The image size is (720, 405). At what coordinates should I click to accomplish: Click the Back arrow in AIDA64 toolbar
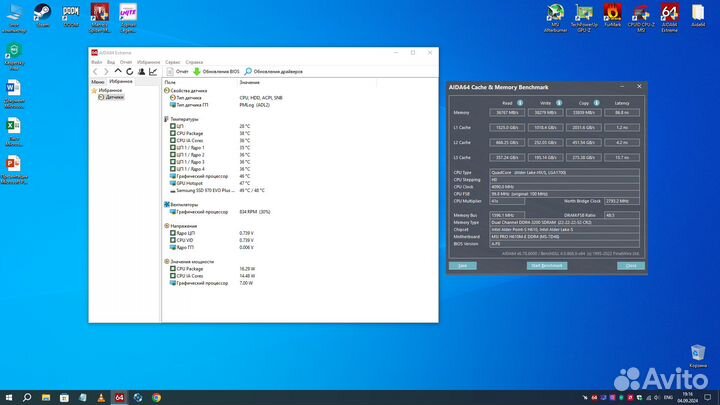(x=96, y=71)
